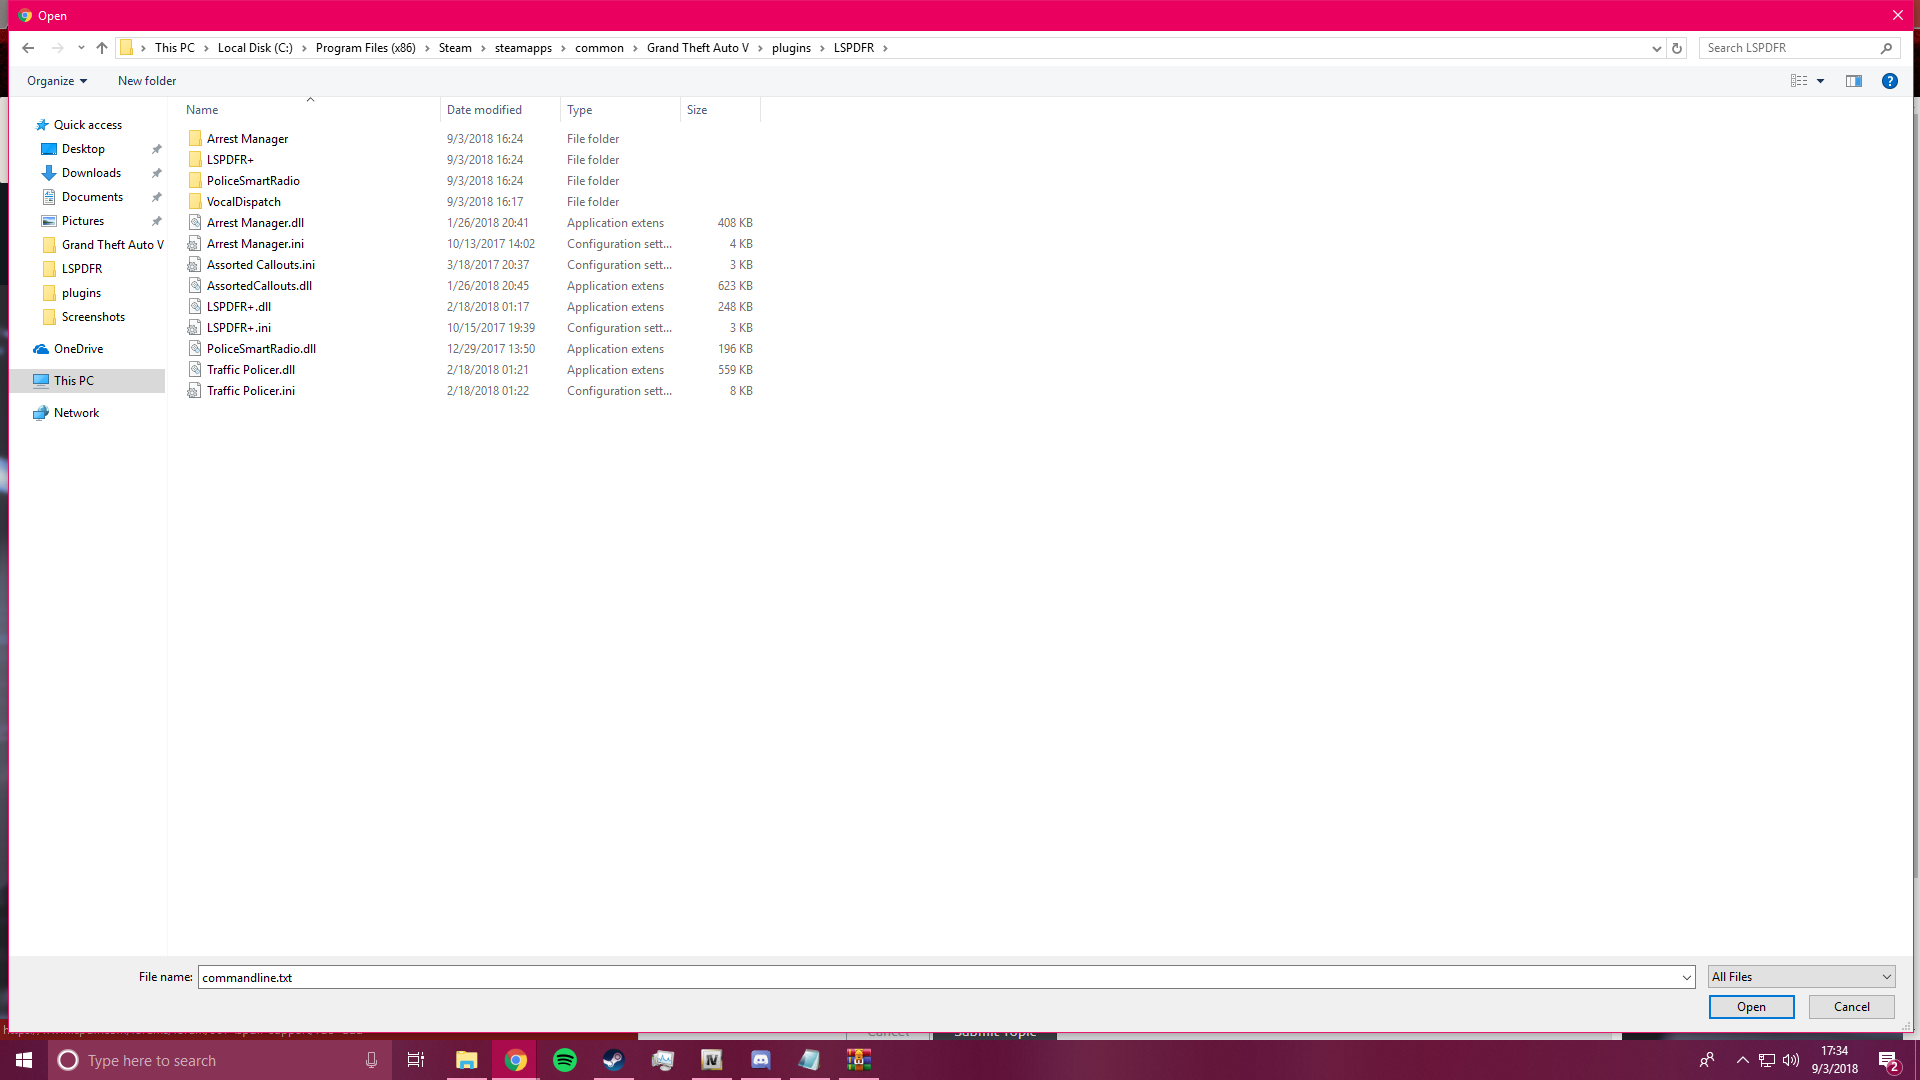This screenshot has height=1080, width=1920.
Task: Open Discord from the taskbar
Action: [761, 1060]
